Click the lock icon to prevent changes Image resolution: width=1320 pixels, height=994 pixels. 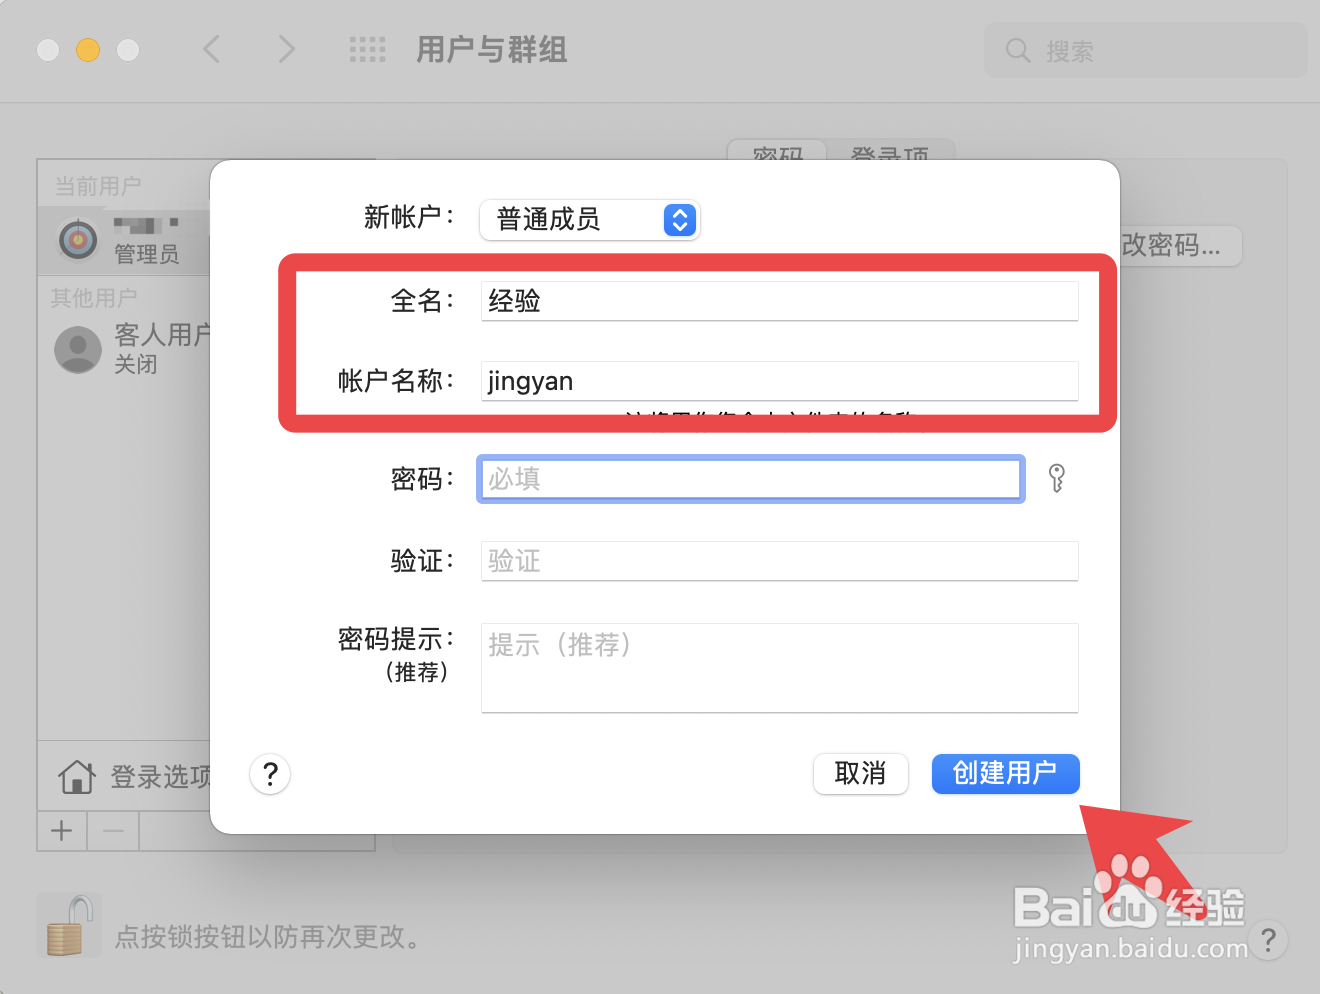[x=70, y=926]
